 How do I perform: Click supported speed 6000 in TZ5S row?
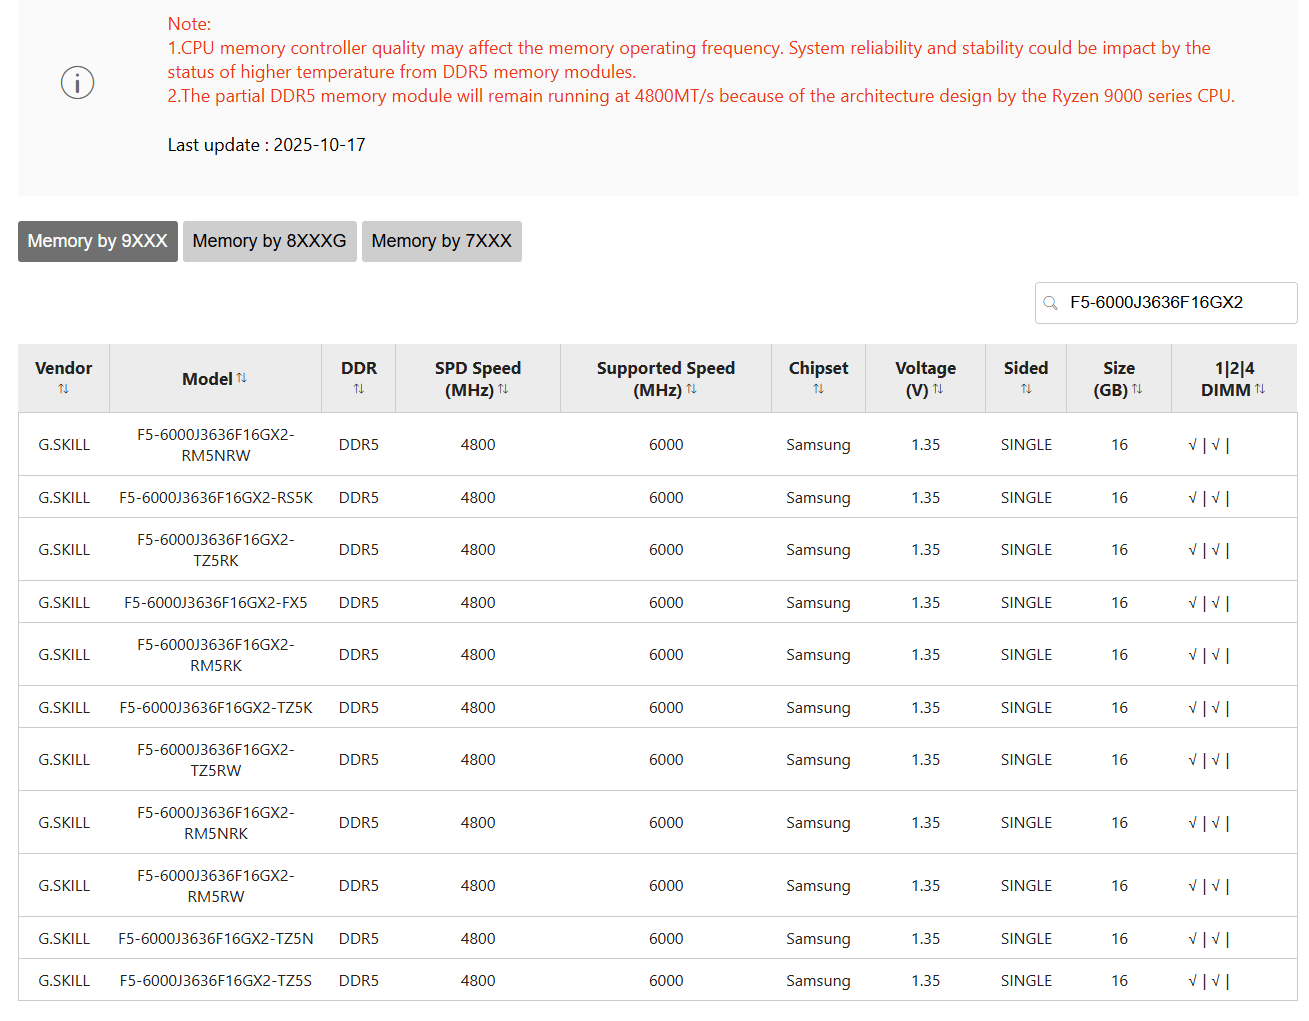(x=666, y=981)
